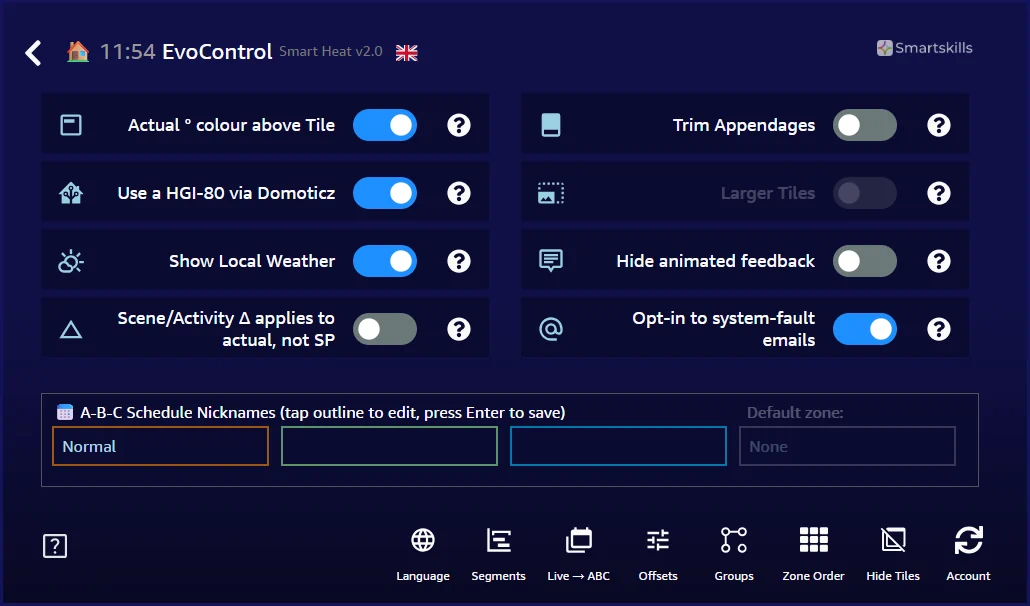1030x606 pixels.
Task: Open the Zone Order grid icon
Action: pyautogui.click(x=813, y=541)
